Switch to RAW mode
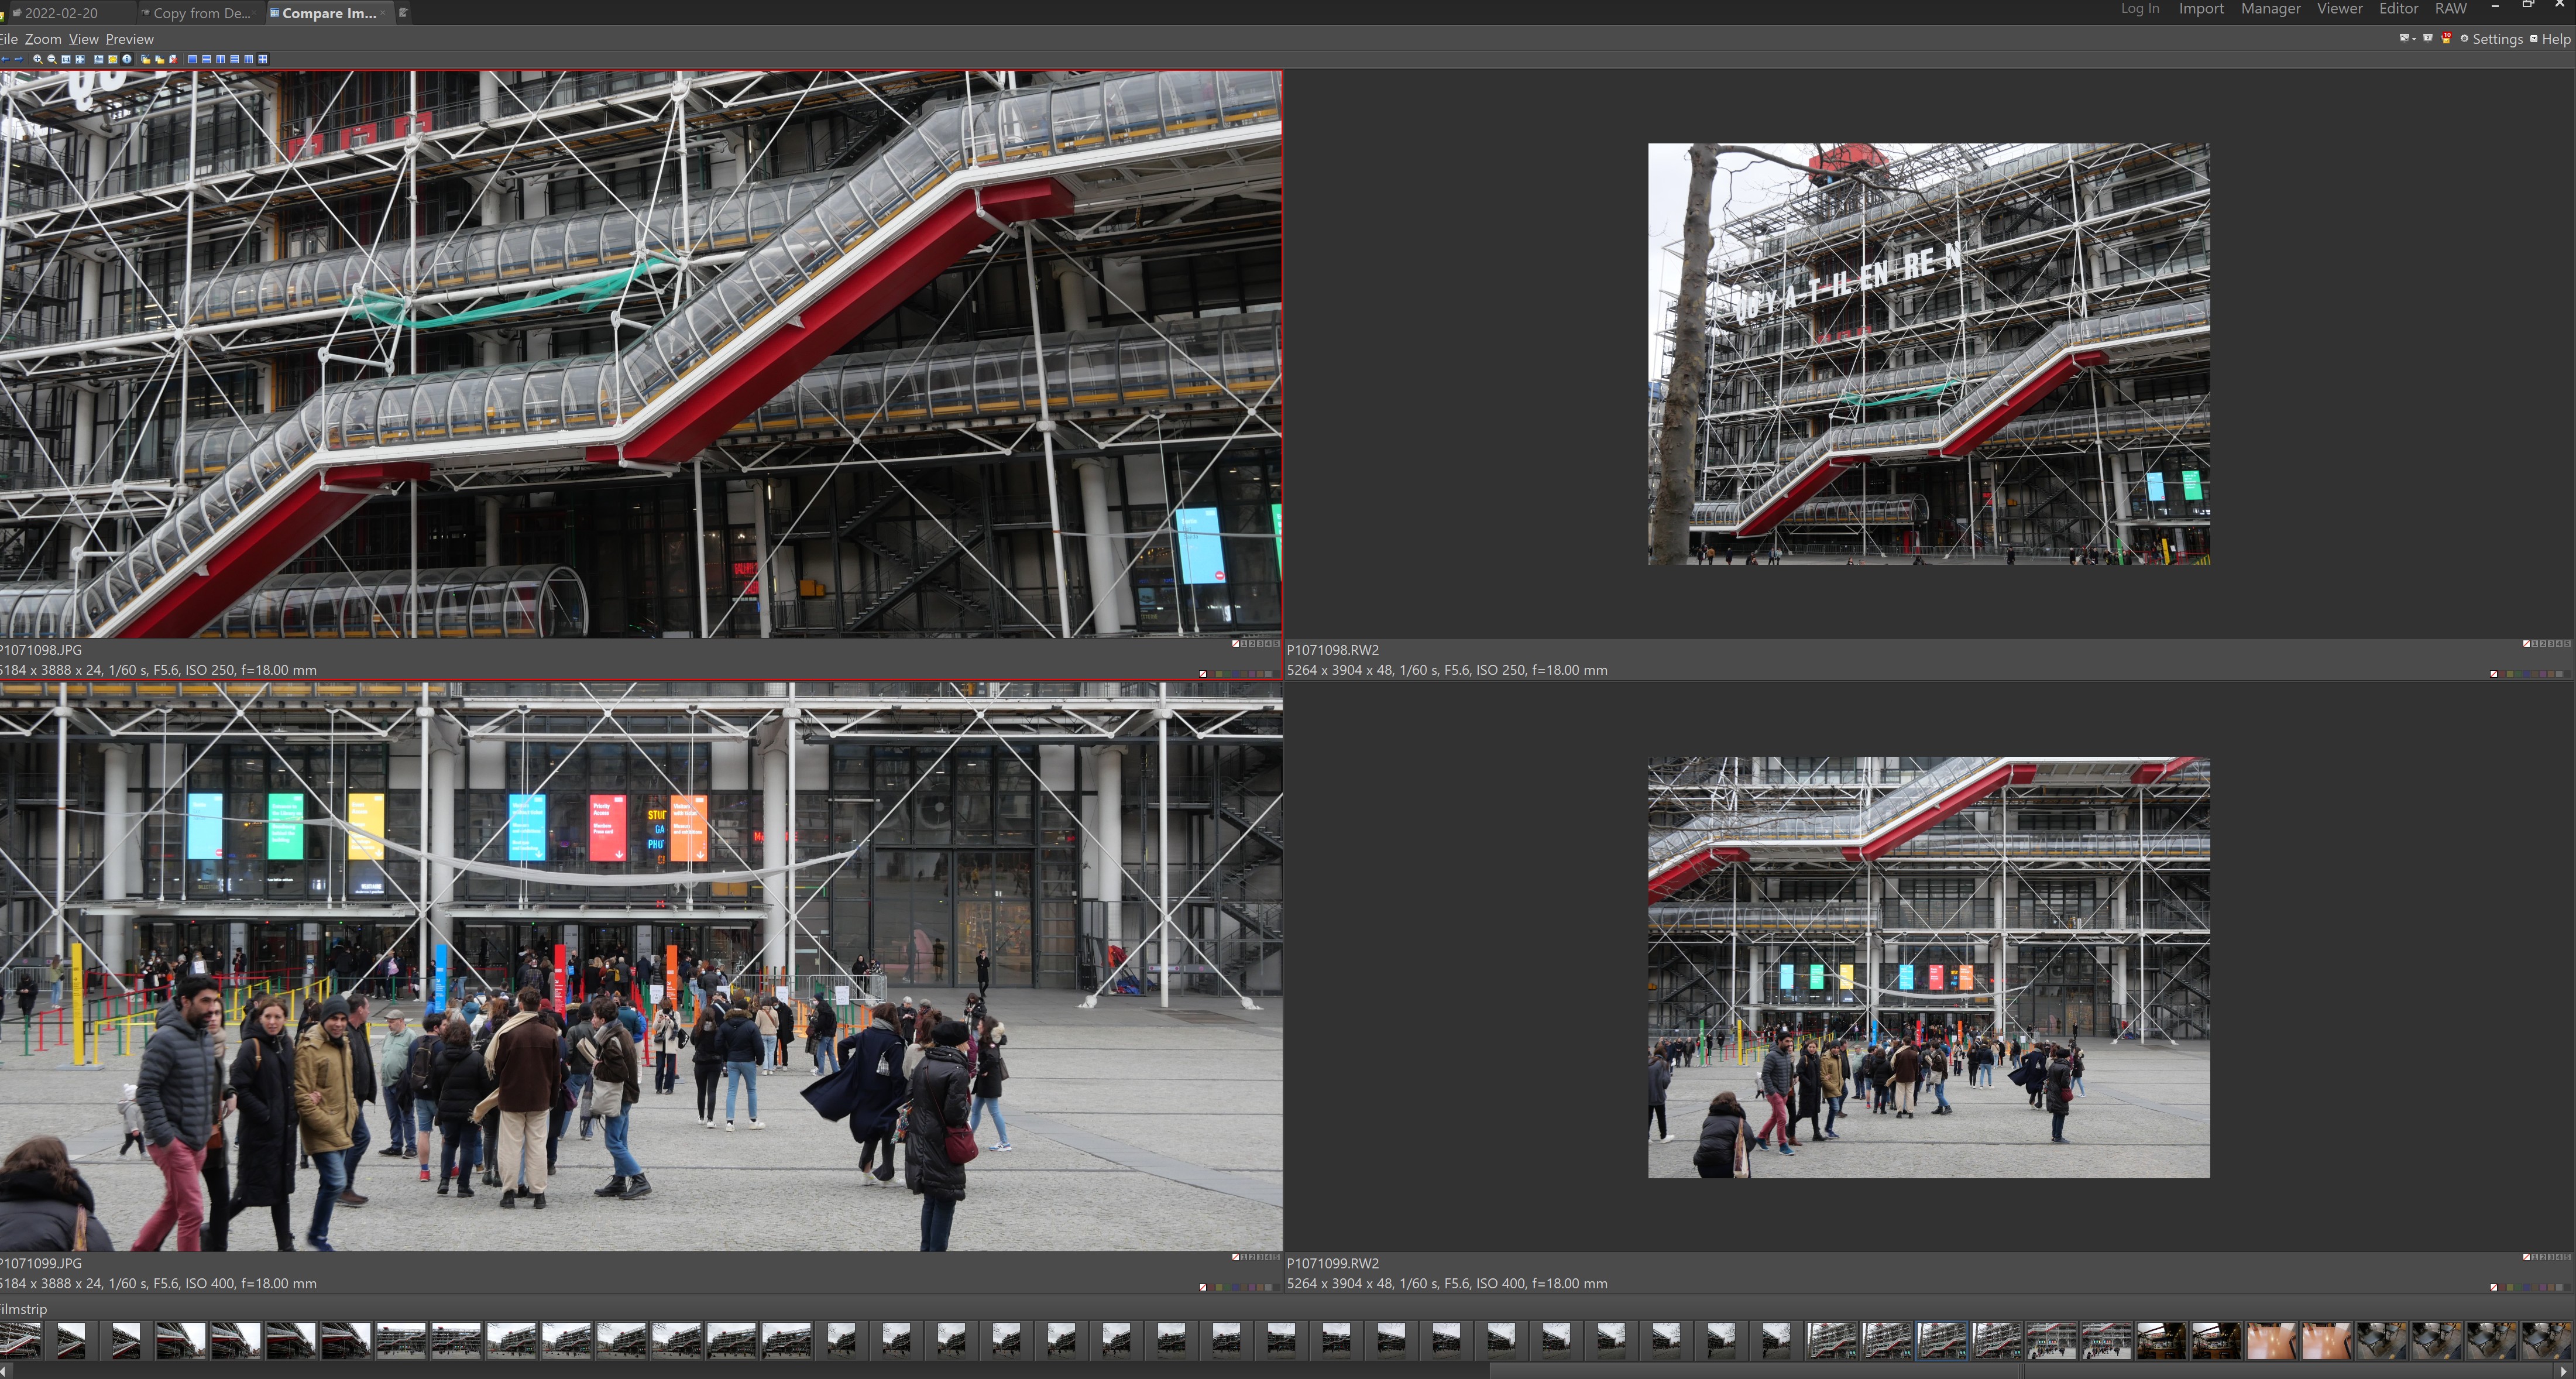Image resolution: width=2576 pixels, height=1379 pixels. pos(2450,9)
